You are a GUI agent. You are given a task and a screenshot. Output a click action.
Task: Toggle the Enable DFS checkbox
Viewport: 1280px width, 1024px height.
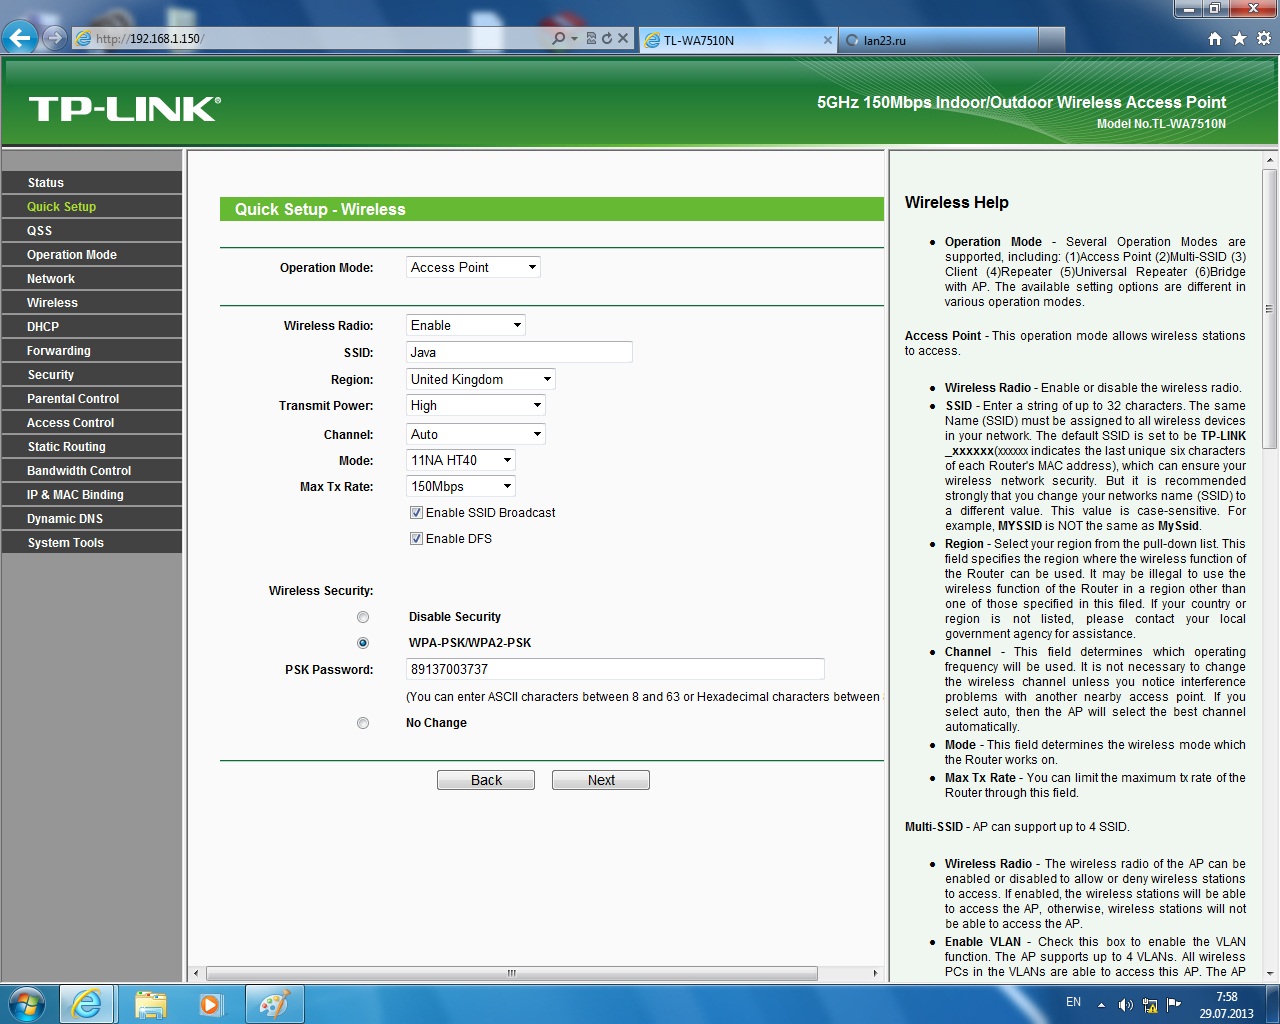[x=416, y=539]
